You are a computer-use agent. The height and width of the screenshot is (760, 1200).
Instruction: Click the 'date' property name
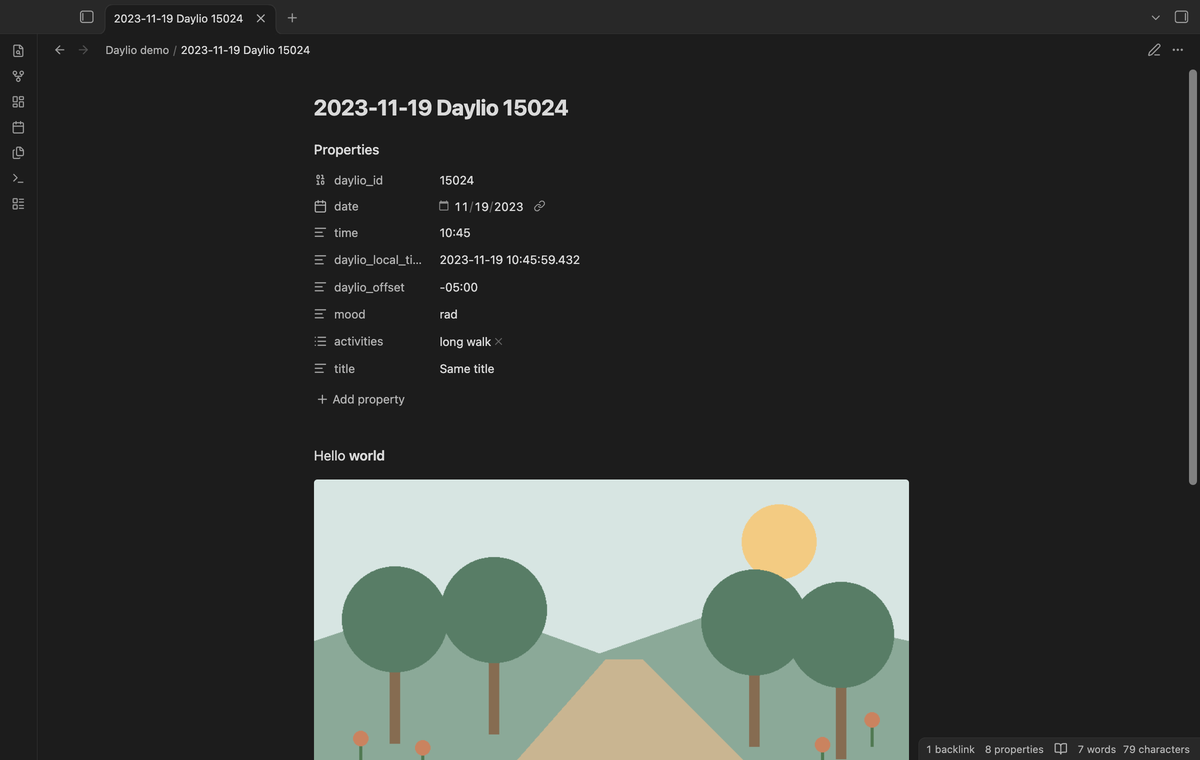346,206
